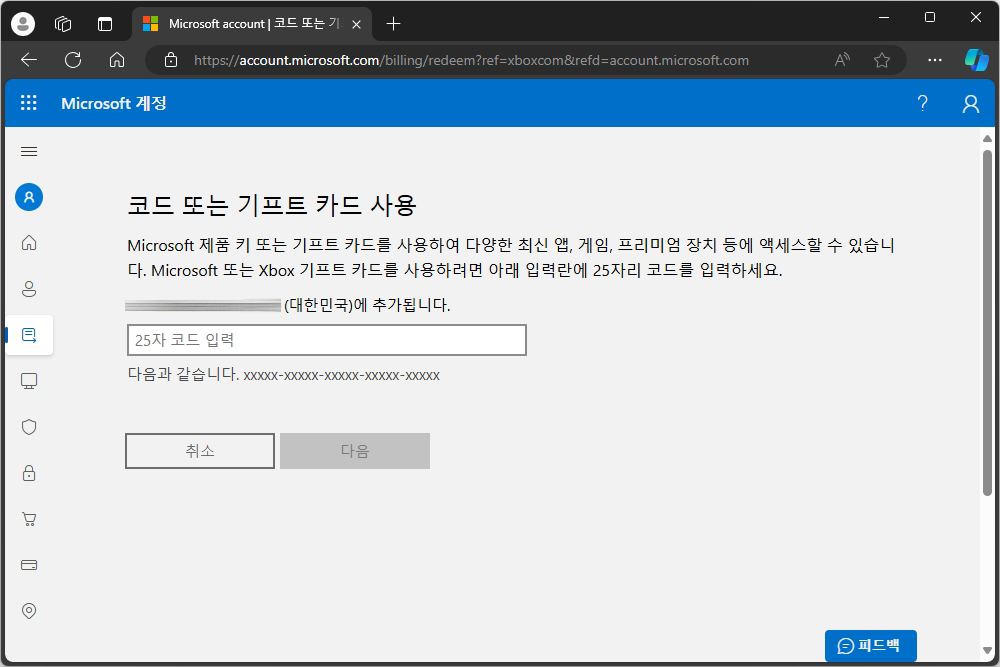Click the (대한민국)에 추가됩니다 text
The width and height of the screenshot is (1000, 667).
click(367, 305)
